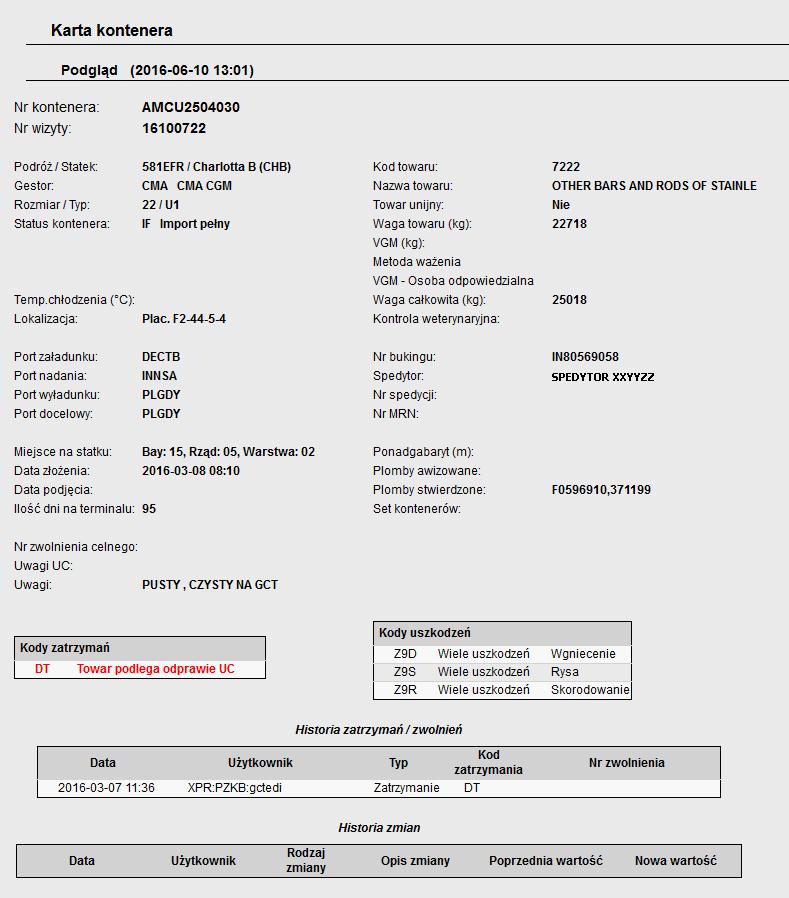Select history date 2016-03-07 11:36

(x=106, y=788)
